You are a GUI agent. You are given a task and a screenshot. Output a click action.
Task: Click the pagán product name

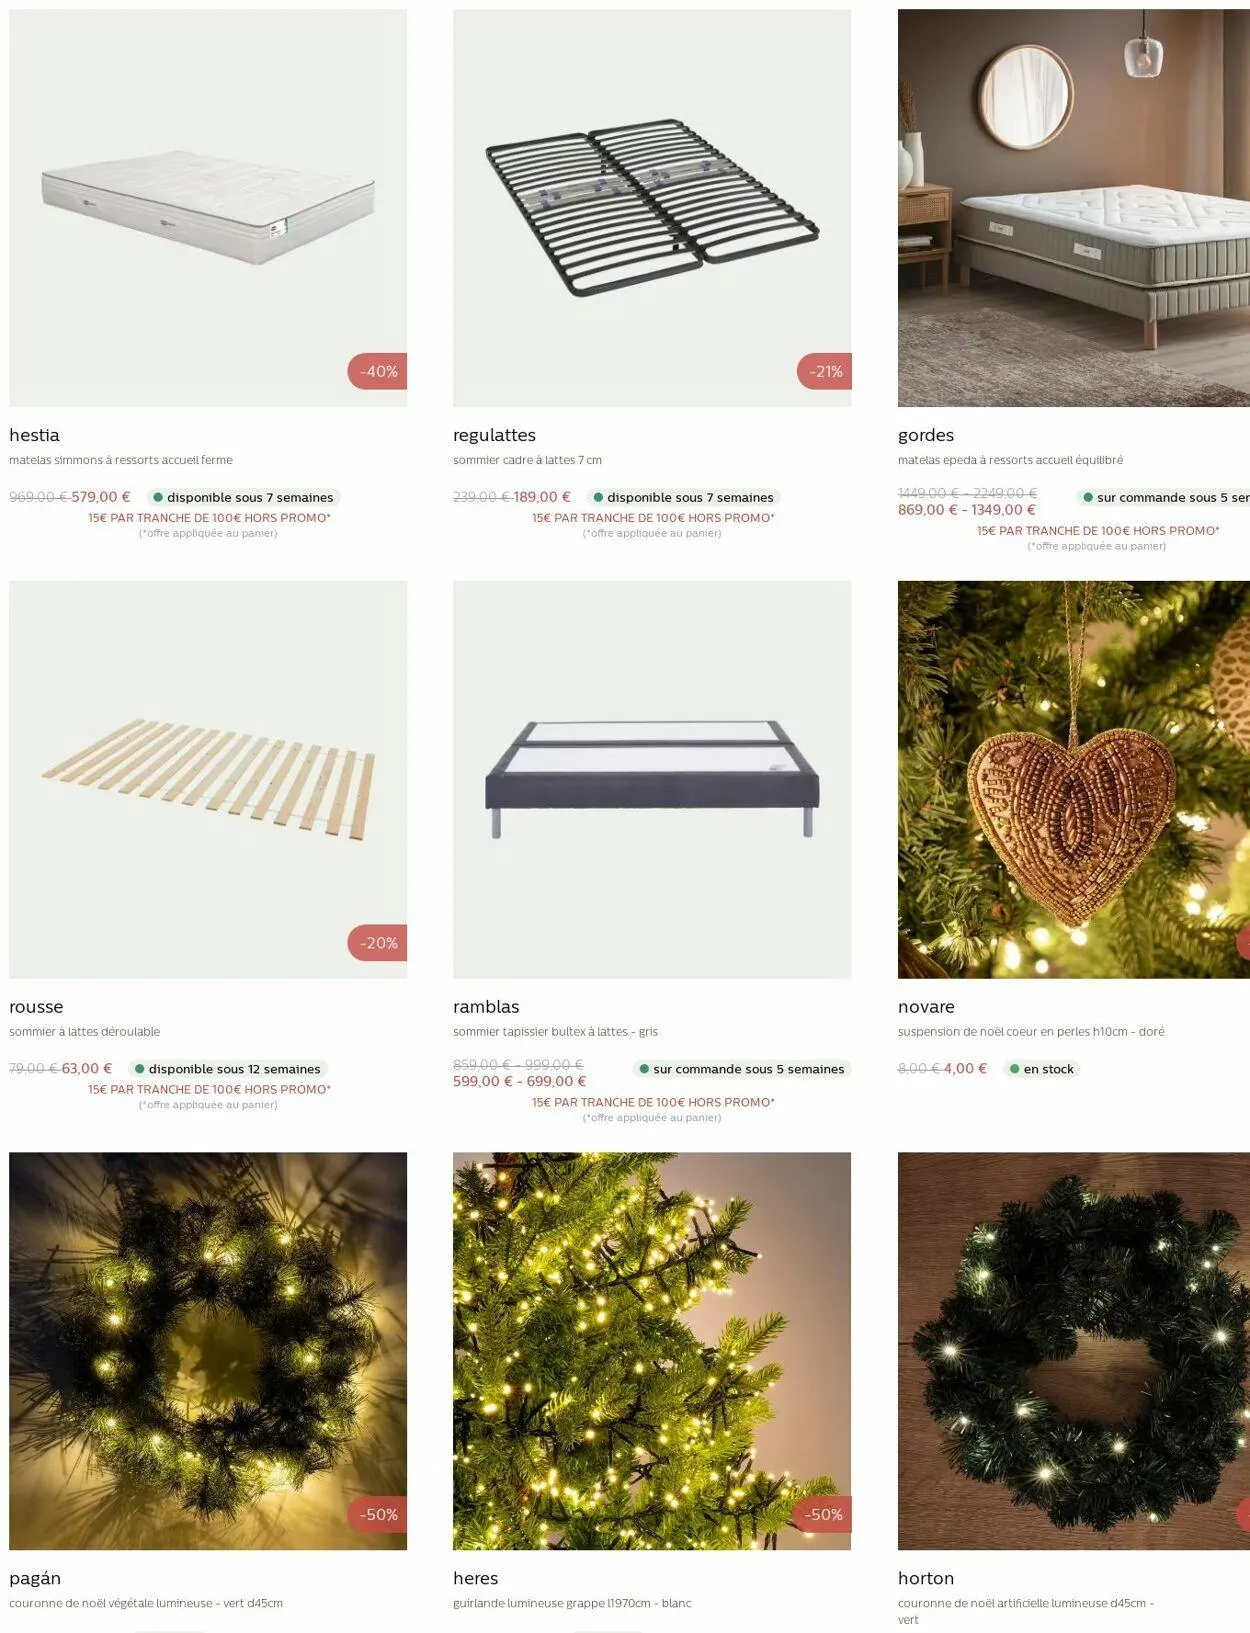pos(35,1578)
